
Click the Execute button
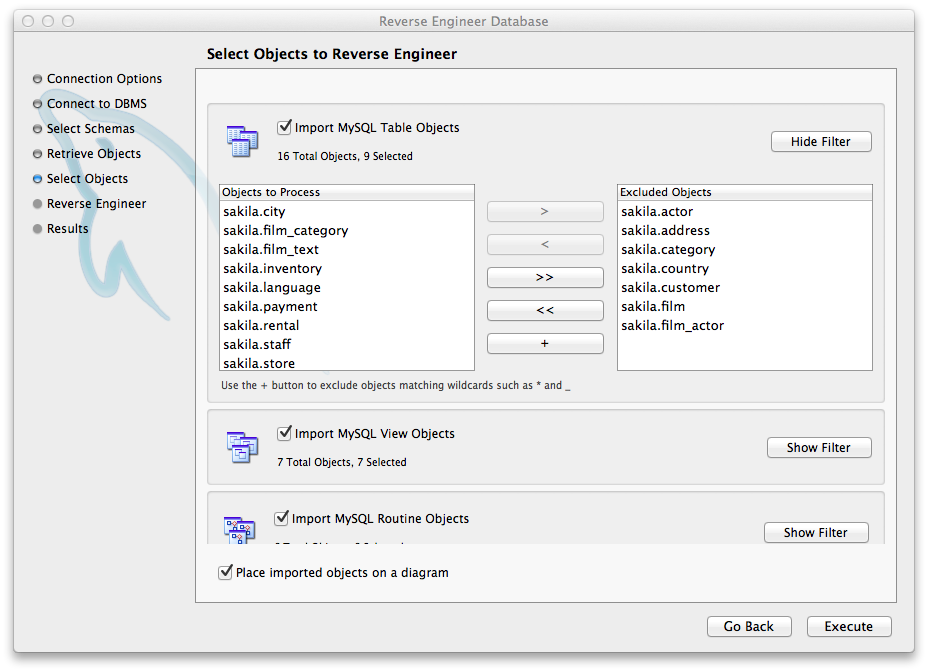(x=849, y=627)
